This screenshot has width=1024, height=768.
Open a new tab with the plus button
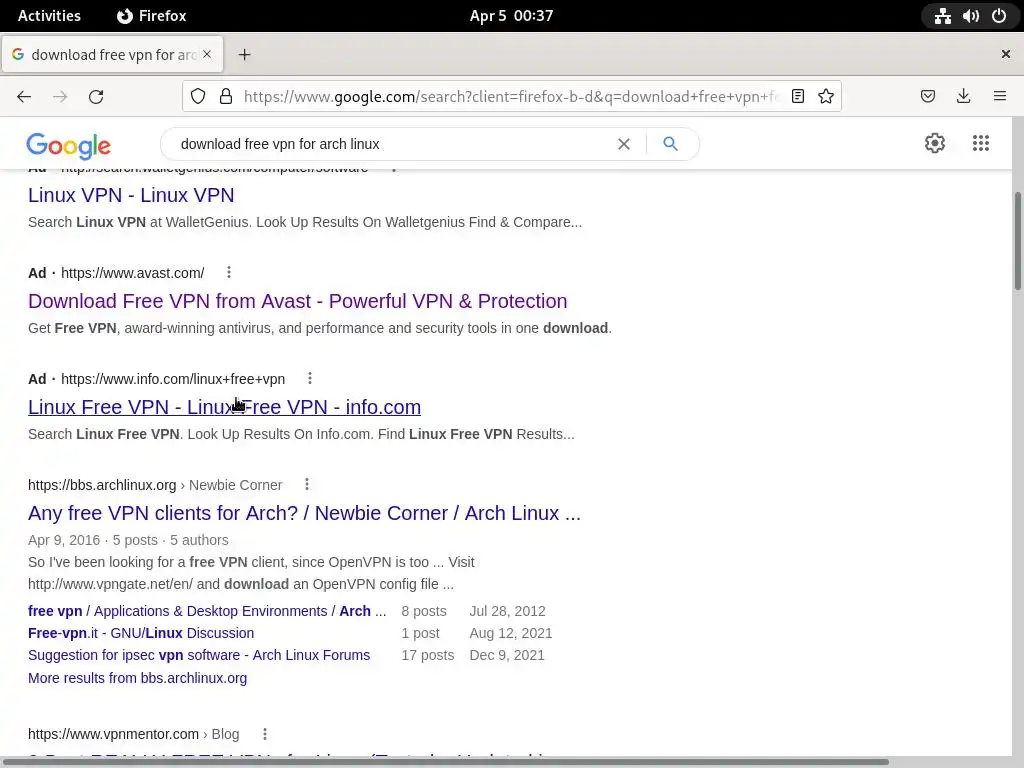coord(244,55)
